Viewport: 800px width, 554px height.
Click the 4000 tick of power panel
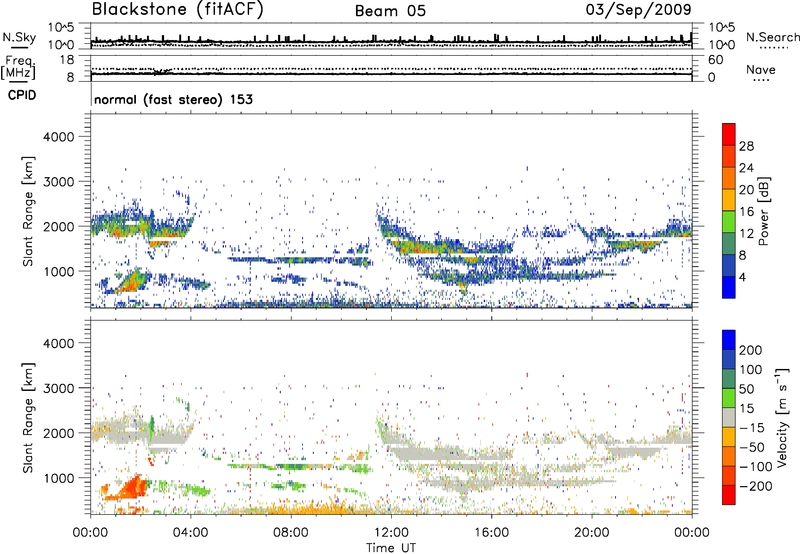(58, 137)
